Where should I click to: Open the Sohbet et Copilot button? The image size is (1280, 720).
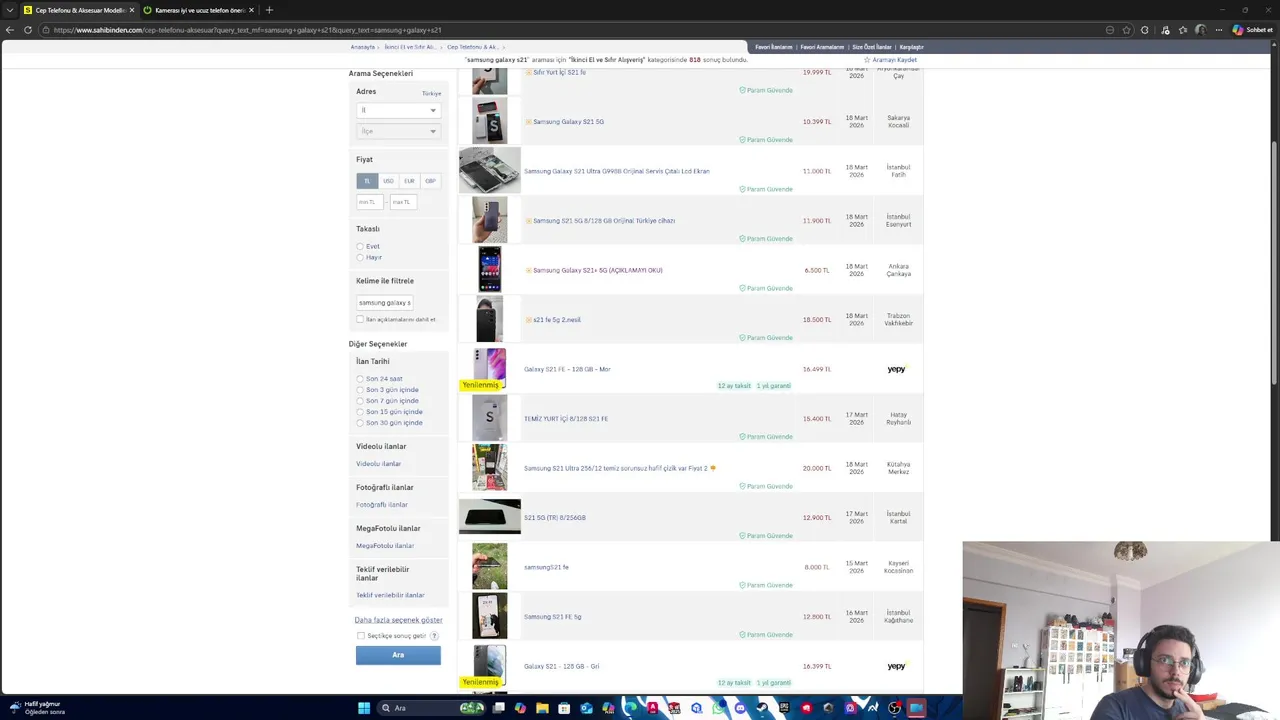pos(1253,30)
